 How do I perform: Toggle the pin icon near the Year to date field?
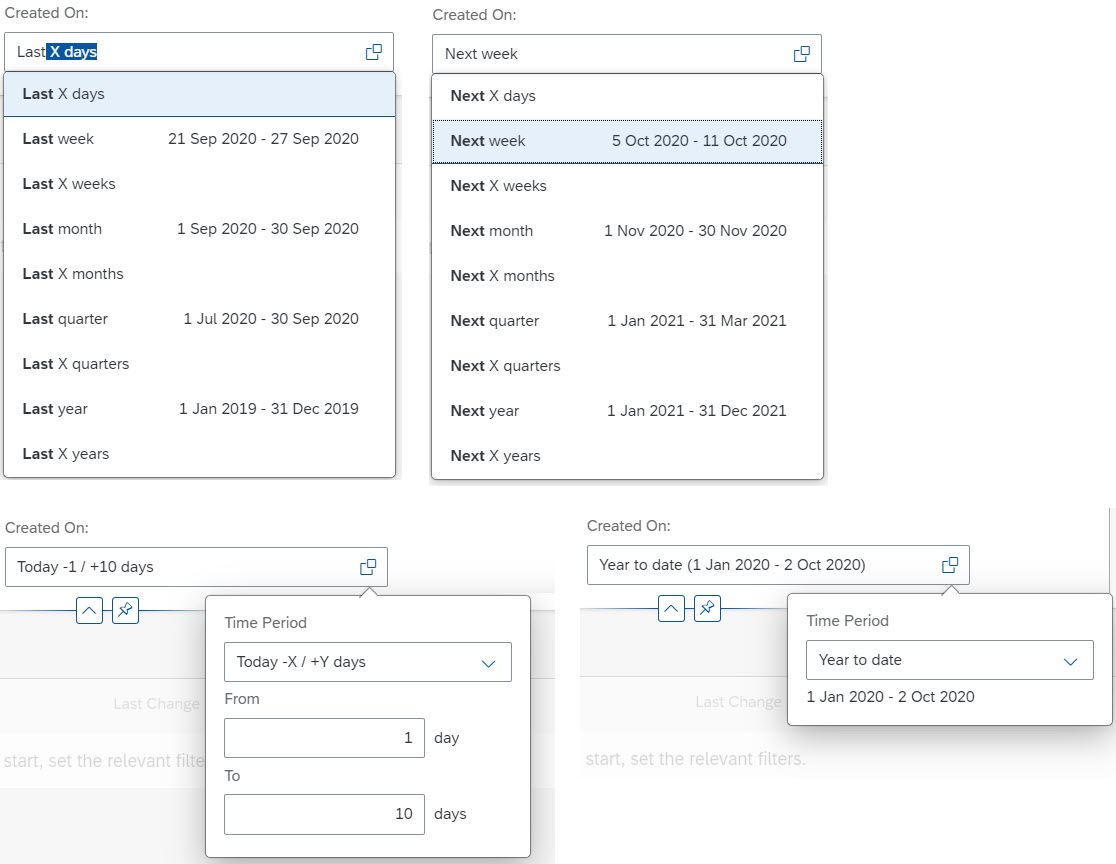click(x=707, y=608)
